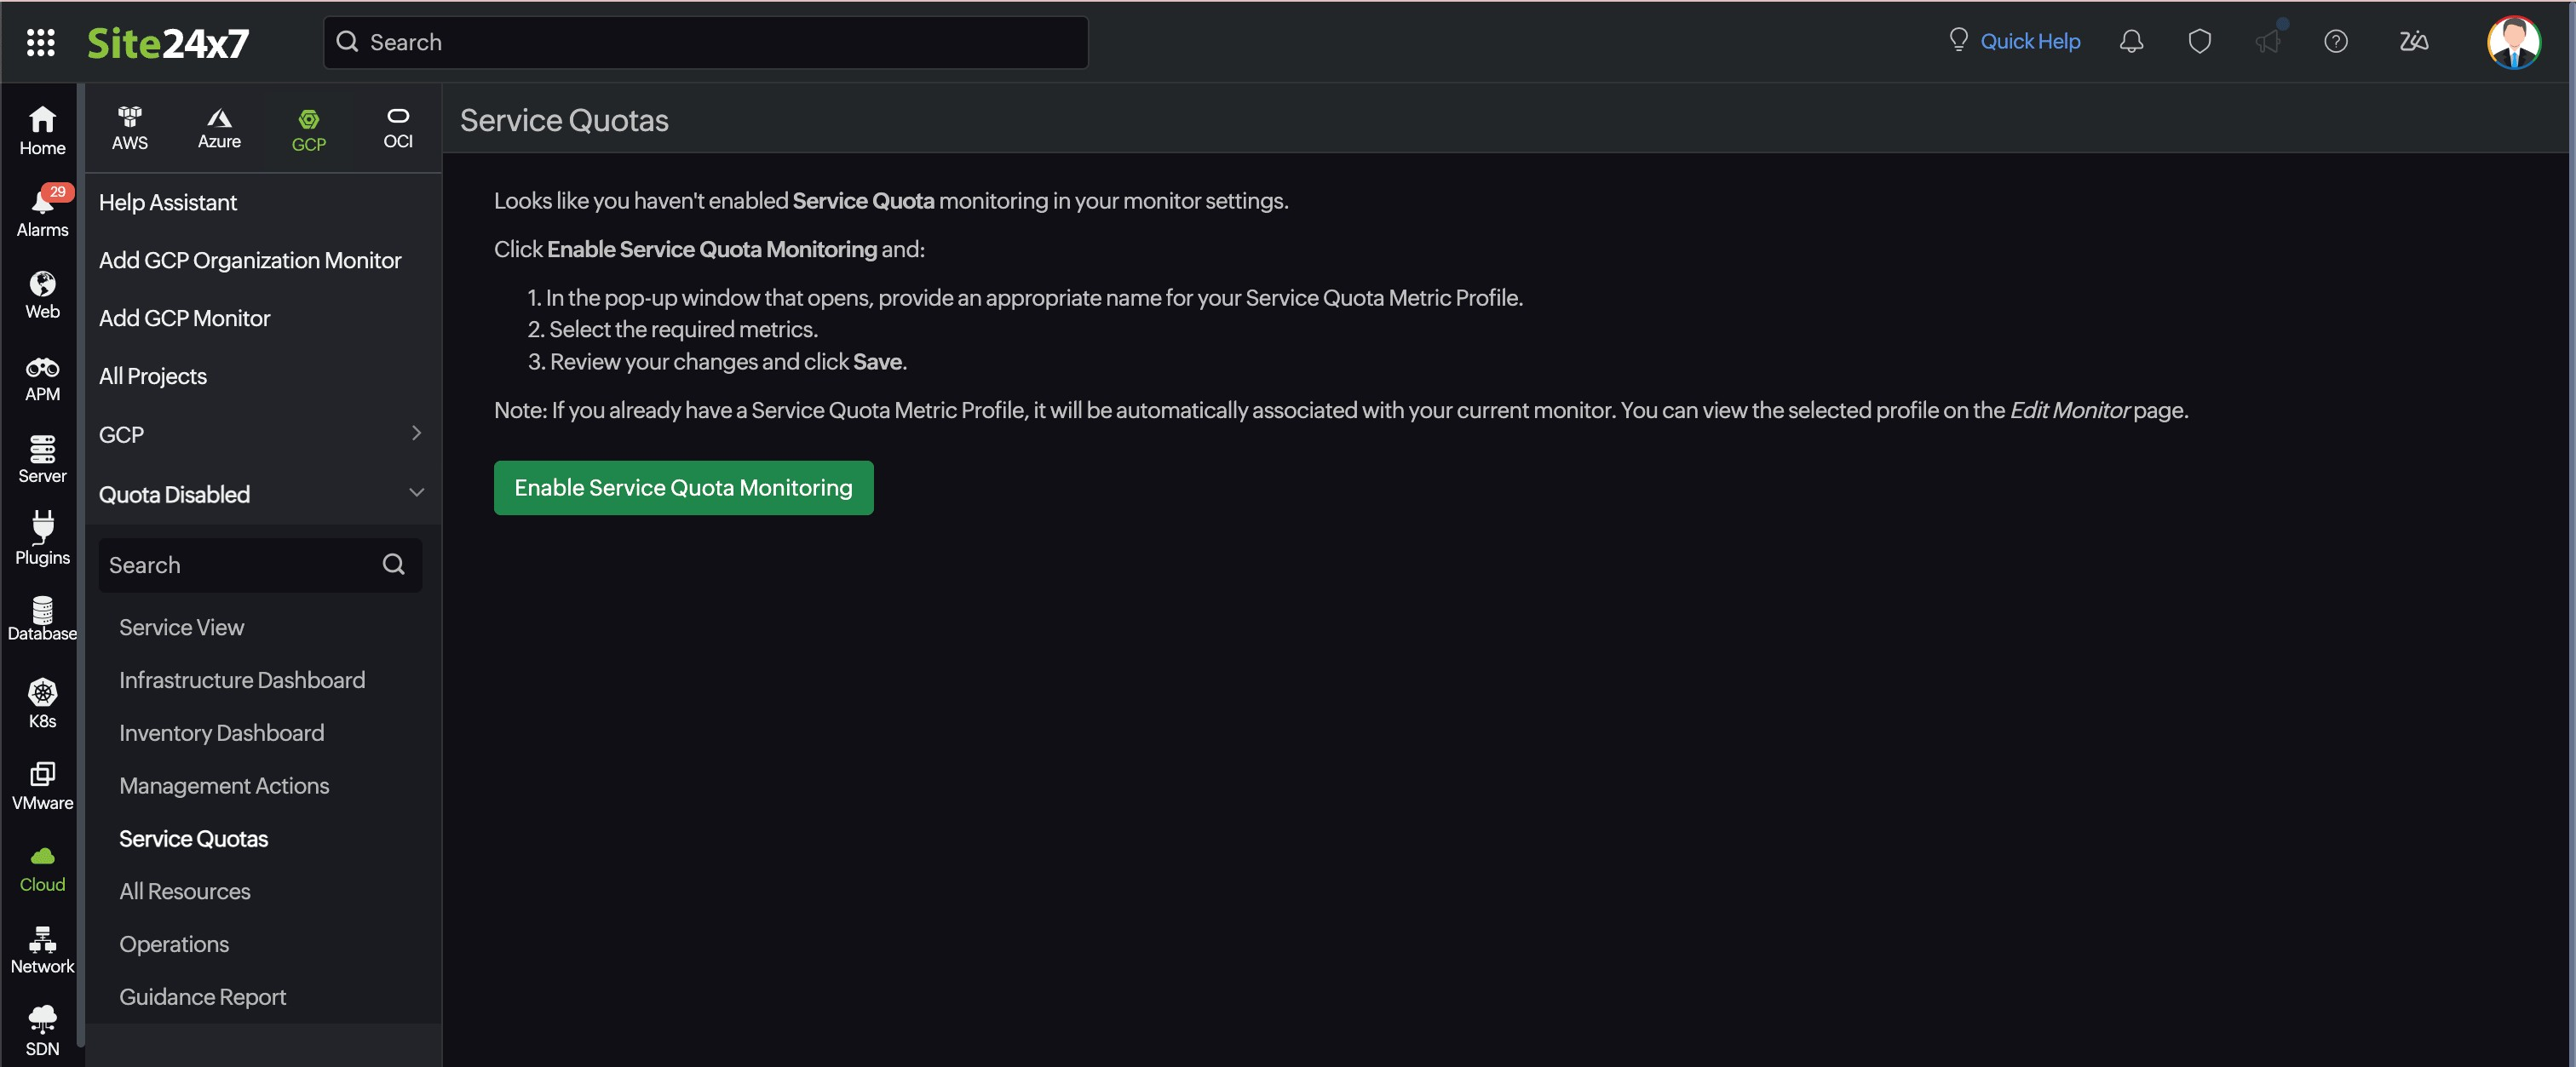This screenshot has height=1067, width=2576.
Task: Click Enable Service Quota Monitoring button
Action: pyautogui.click(x=683, y=488)
